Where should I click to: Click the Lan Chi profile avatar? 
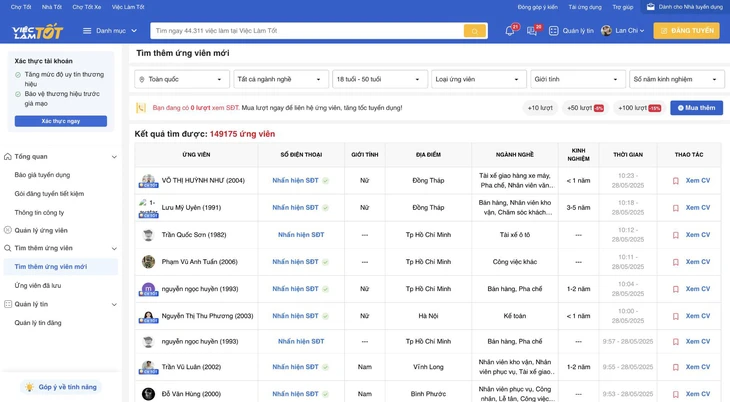(x=606, y=31)
